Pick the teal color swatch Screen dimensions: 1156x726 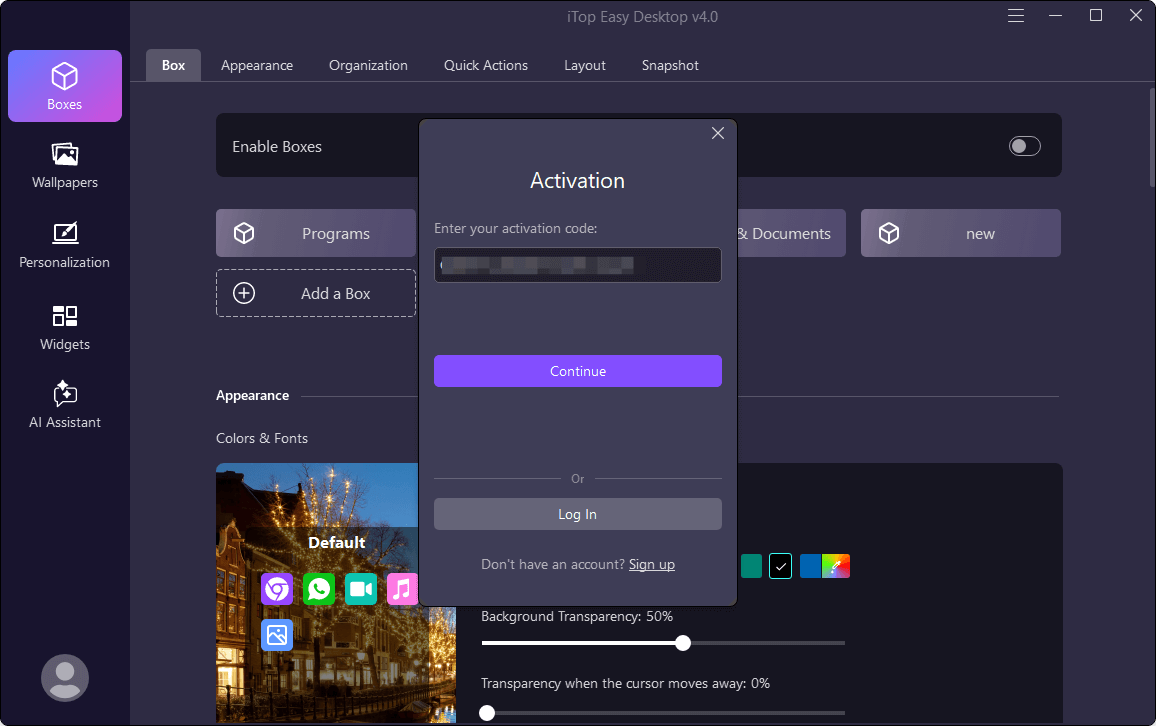click(x=751, y=566)
